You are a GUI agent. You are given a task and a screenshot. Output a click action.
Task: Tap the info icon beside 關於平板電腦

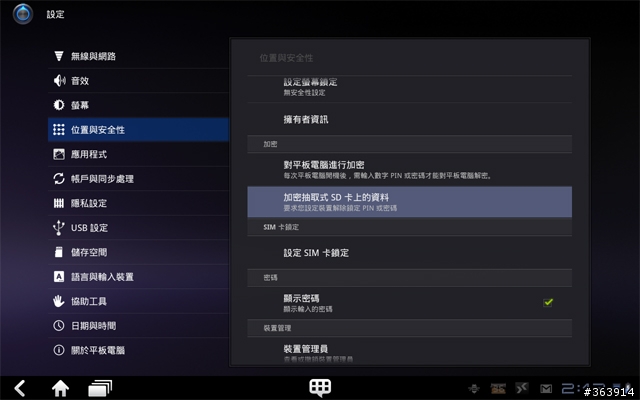click(x=59, y=350)
